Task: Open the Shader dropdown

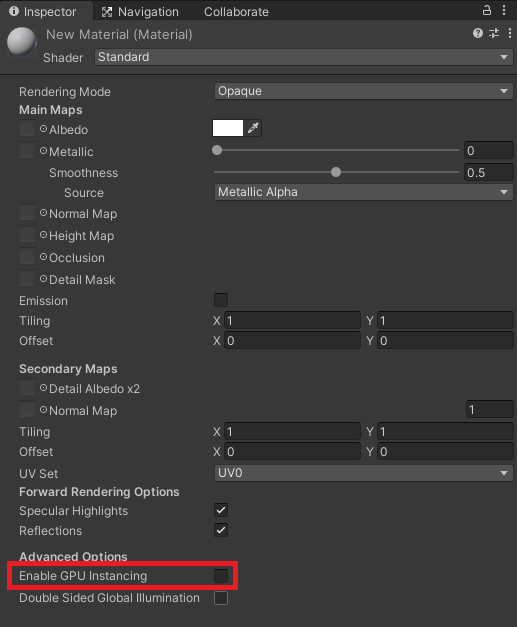Action: coord(304,57)
